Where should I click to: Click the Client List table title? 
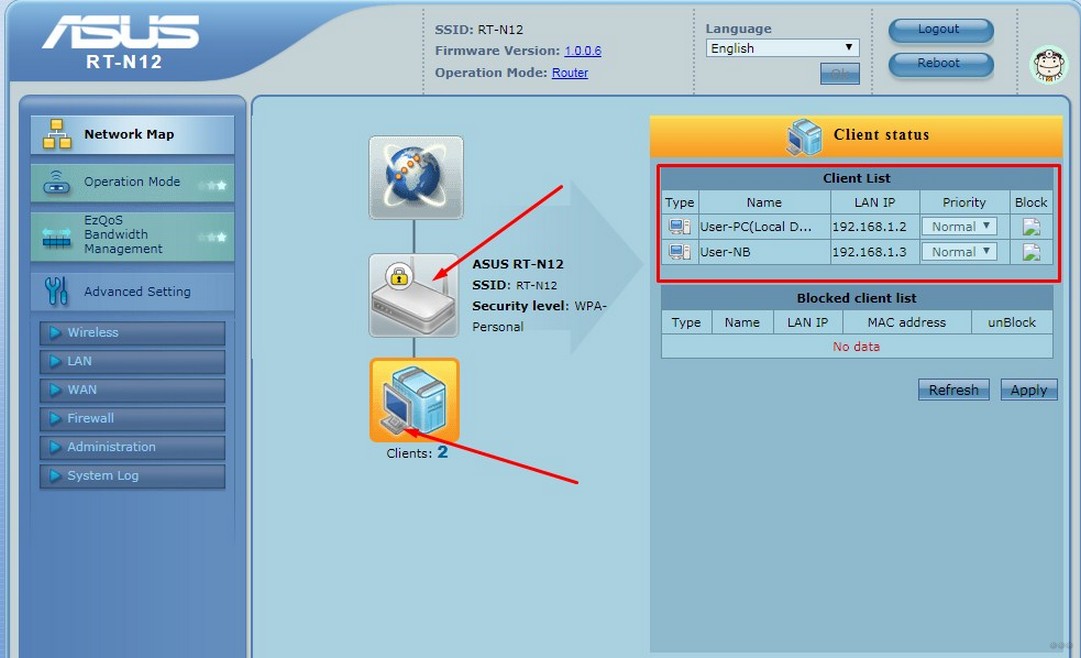[x=857, y=178]
